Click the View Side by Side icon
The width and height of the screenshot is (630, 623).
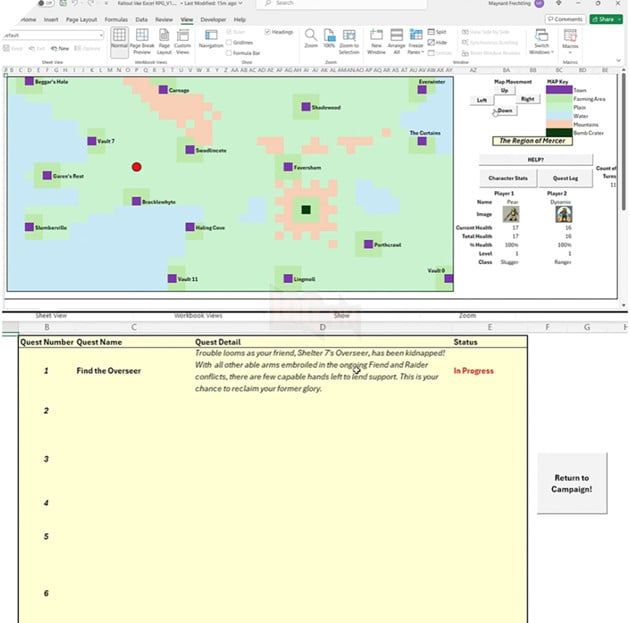coord(465,32)
